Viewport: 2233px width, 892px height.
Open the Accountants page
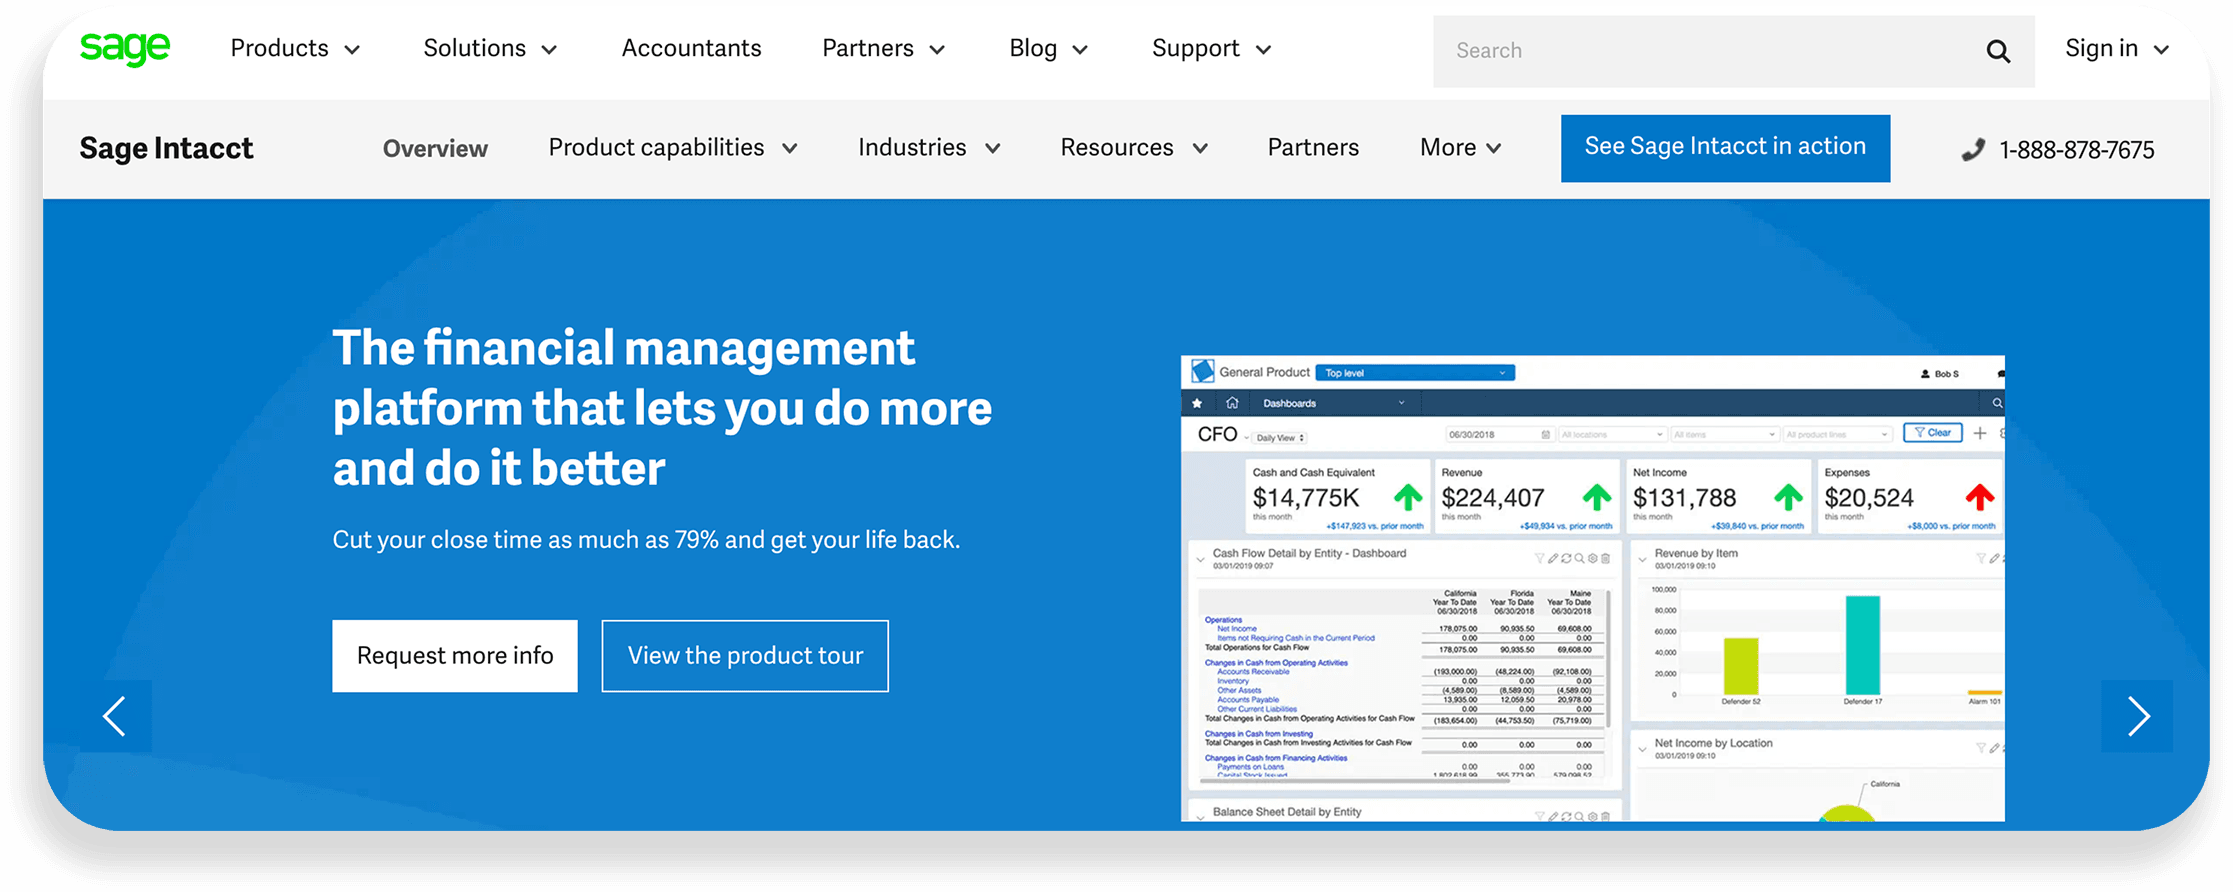click(x=691, y=49)
